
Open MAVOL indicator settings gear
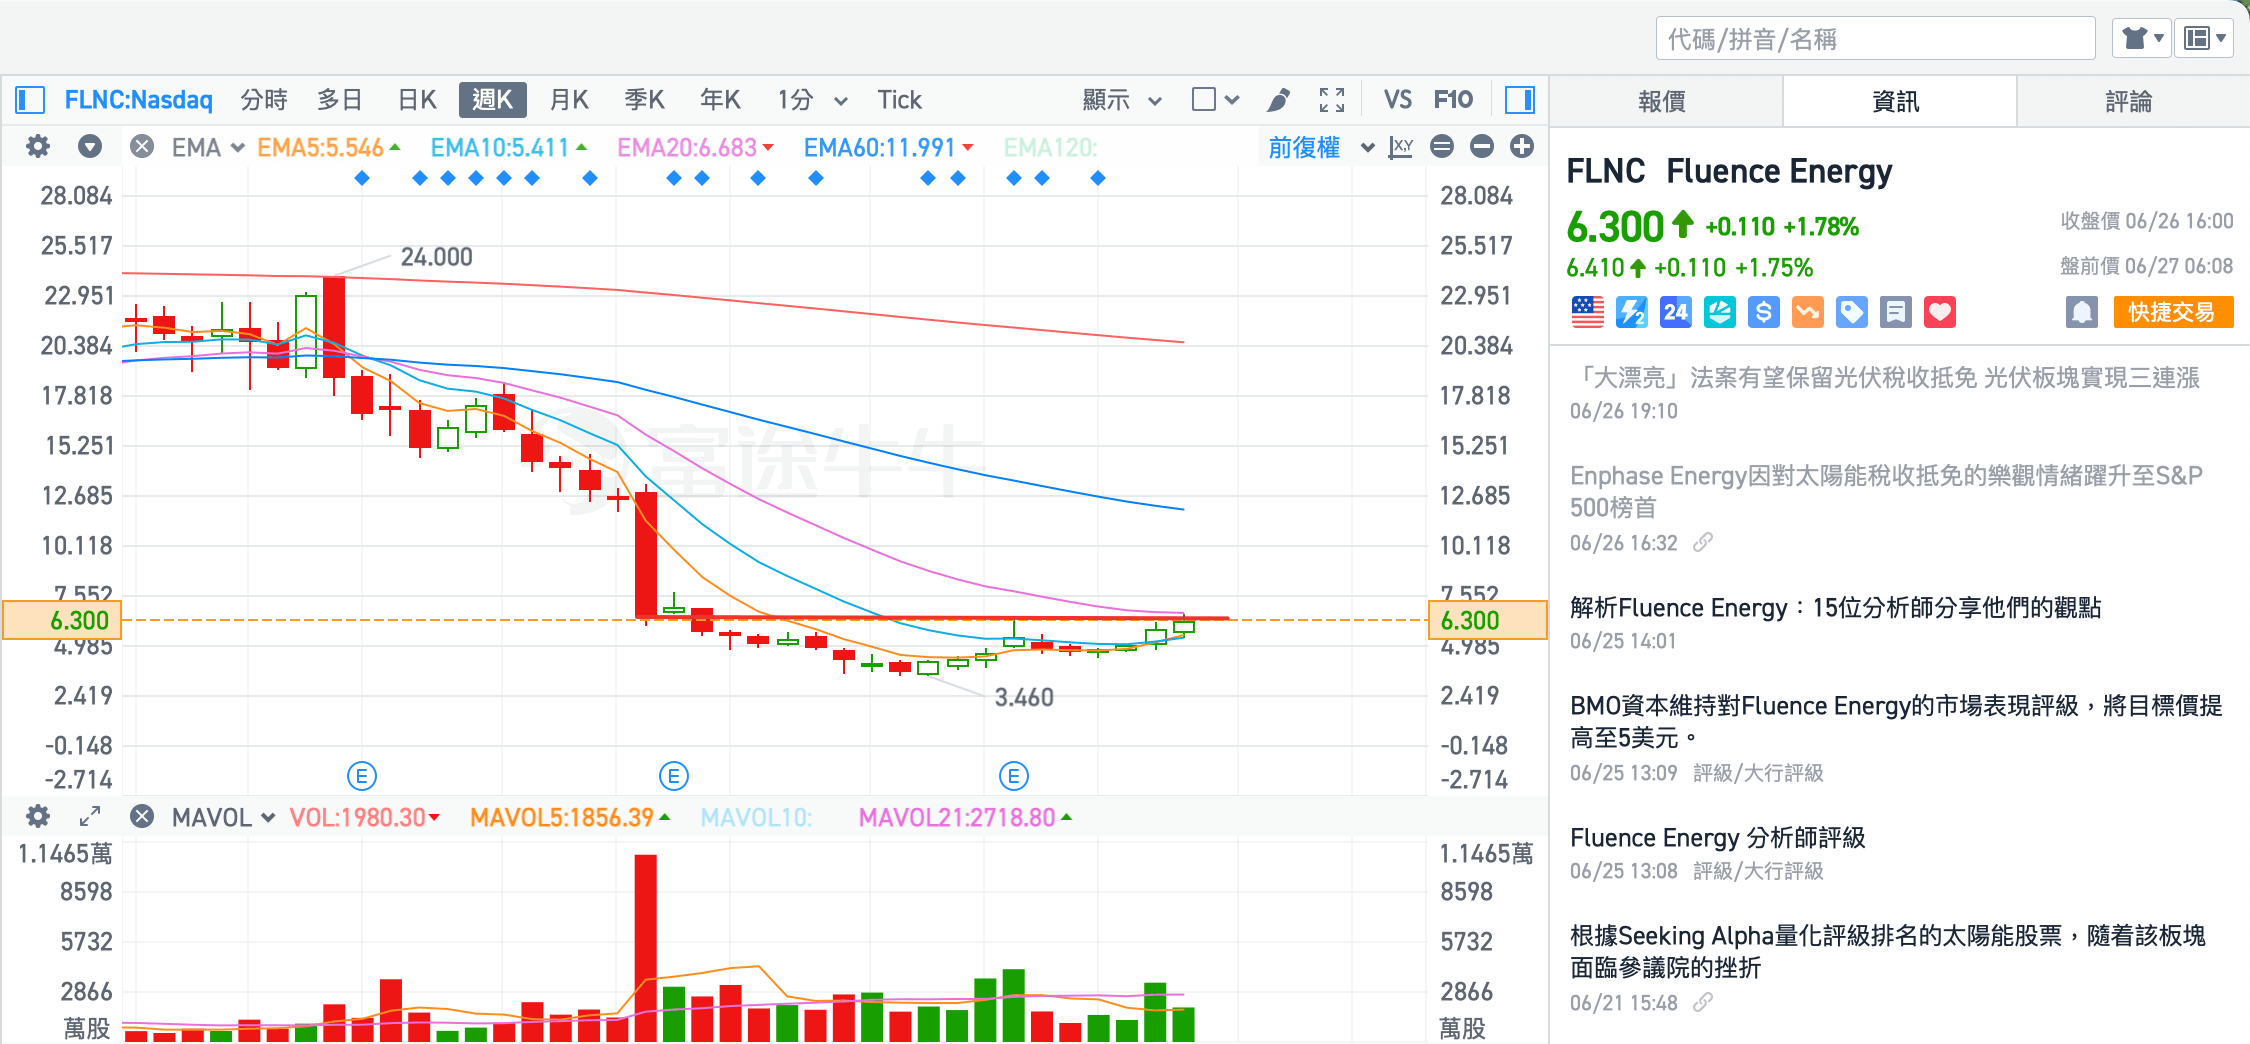pyautogui.click(x=38, y=817)
